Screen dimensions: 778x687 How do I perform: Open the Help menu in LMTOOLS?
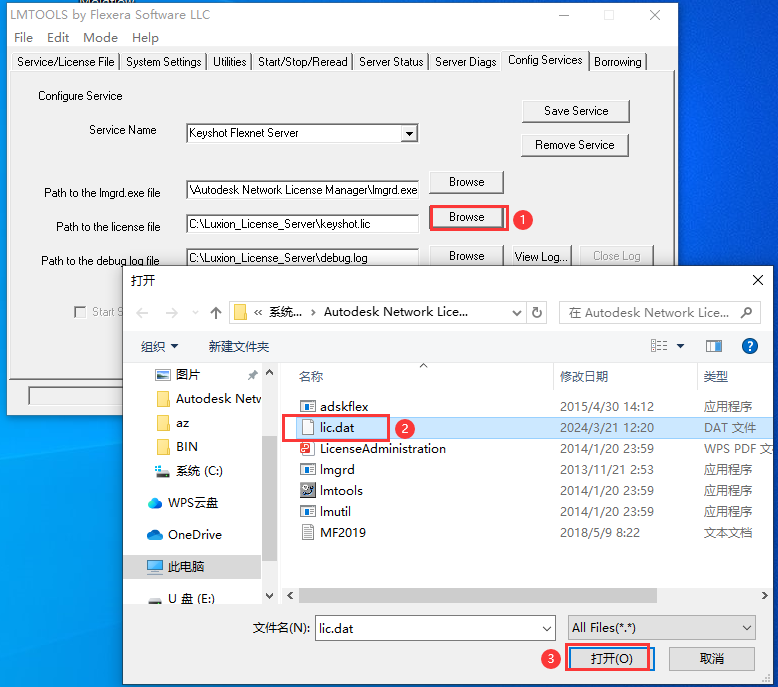[145, 38]
